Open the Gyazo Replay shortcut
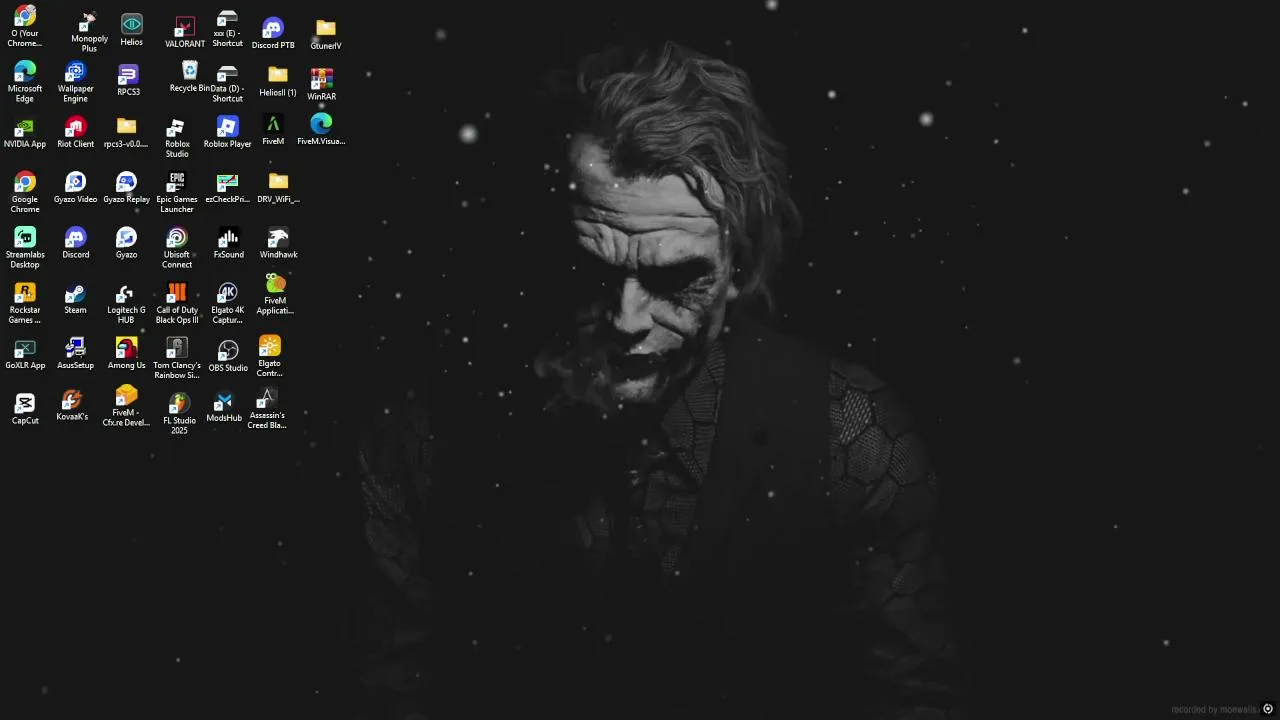 pos(126,188)
